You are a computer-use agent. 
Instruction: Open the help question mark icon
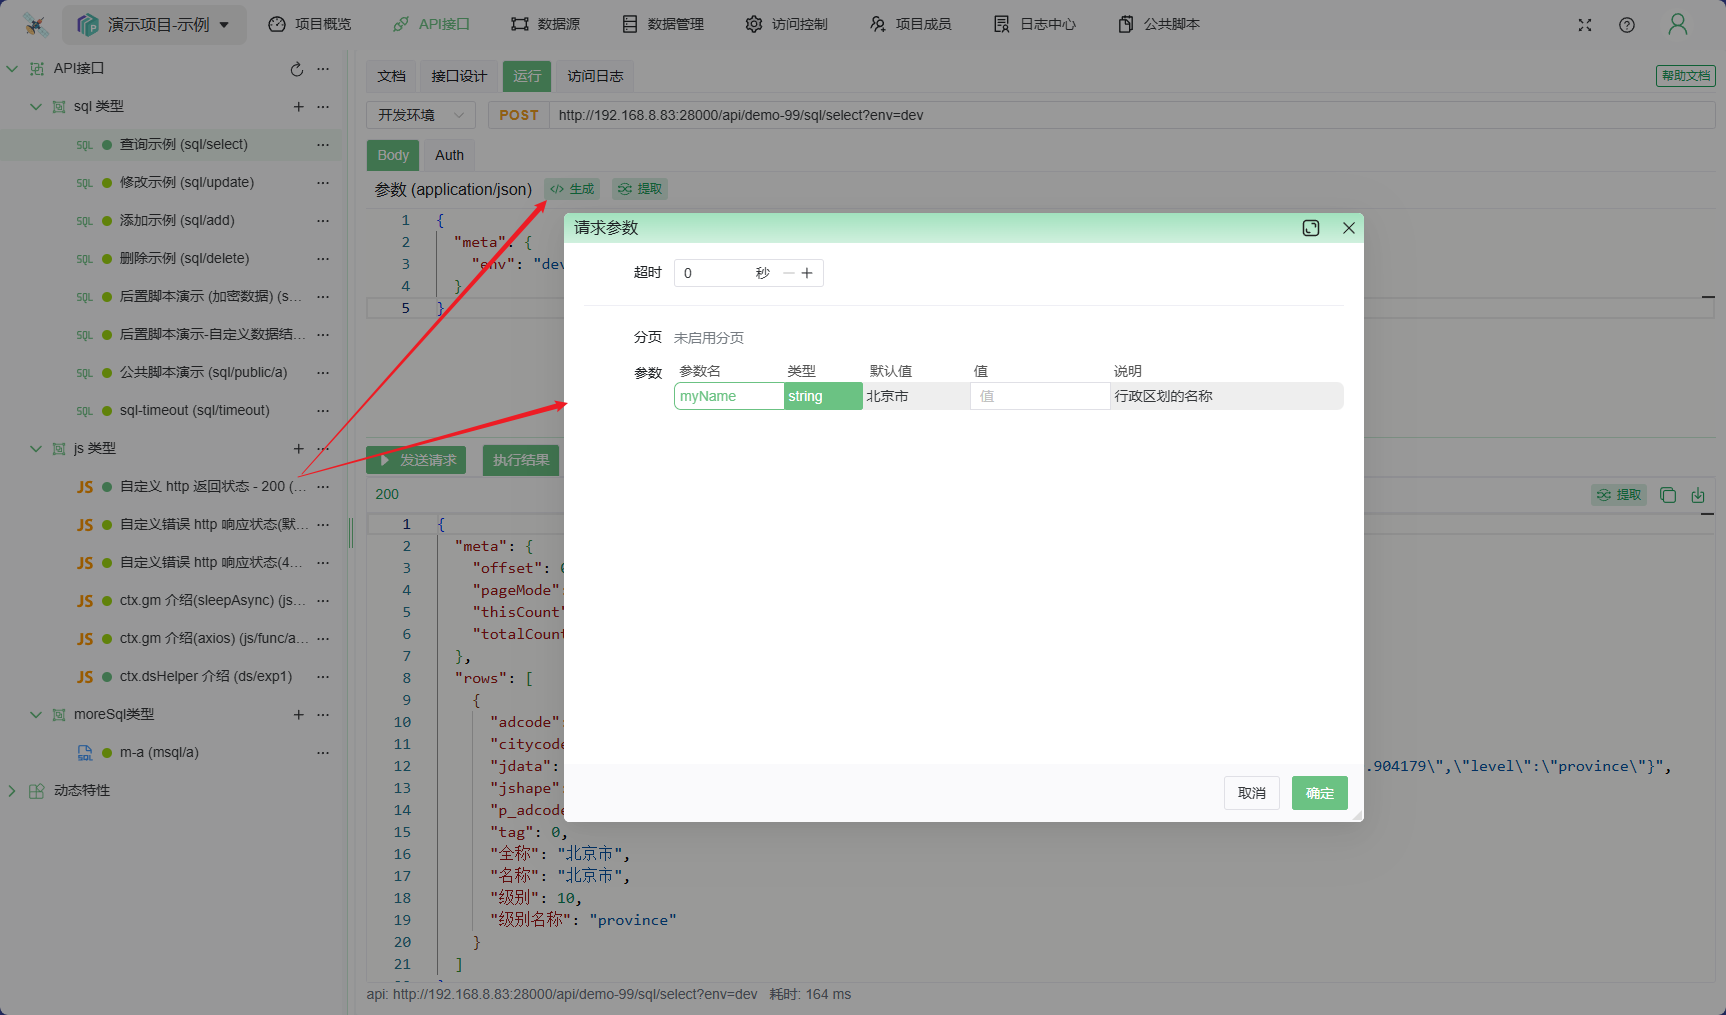[x=1627, y=25]
